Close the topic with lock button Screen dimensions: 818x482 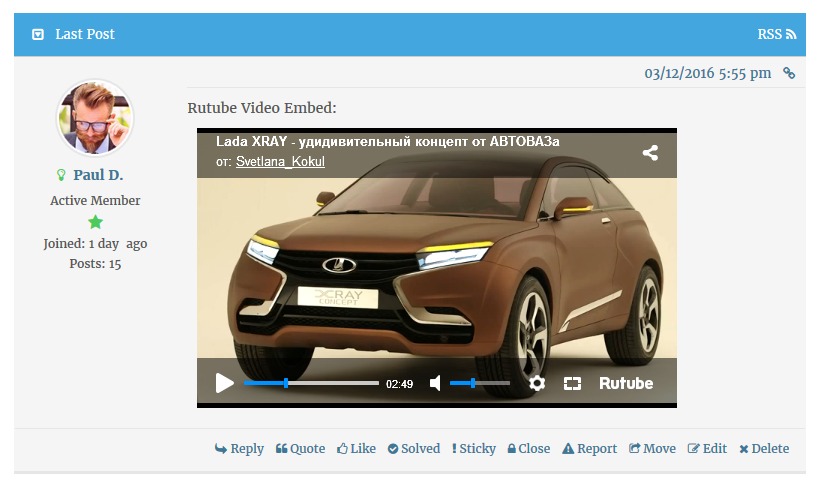(x=529, y=449)
